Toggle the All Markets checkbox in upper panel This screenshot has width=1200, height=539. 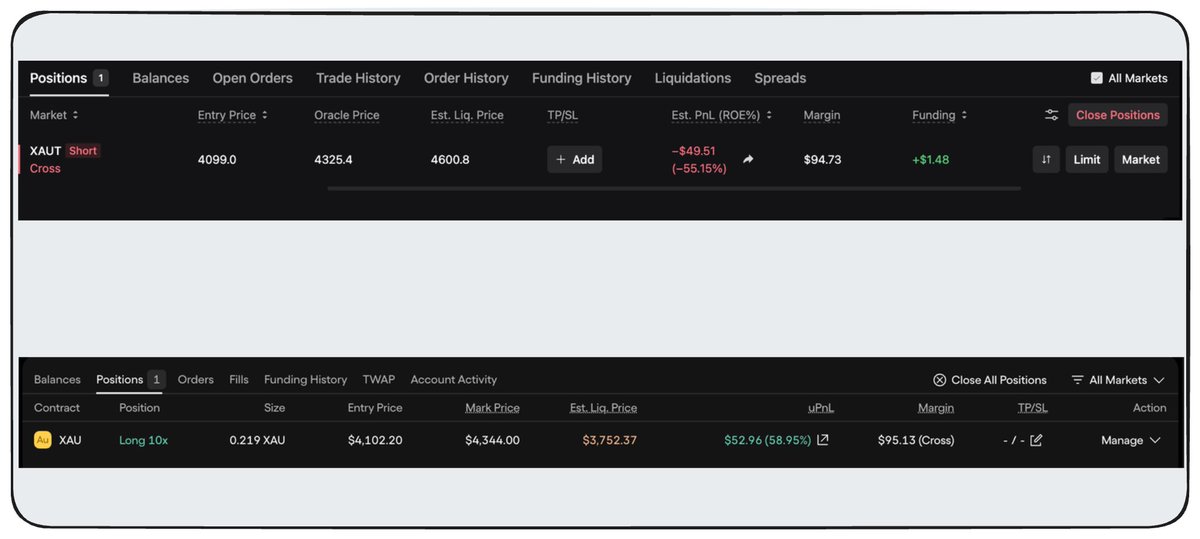click(x=1096, y=78)
